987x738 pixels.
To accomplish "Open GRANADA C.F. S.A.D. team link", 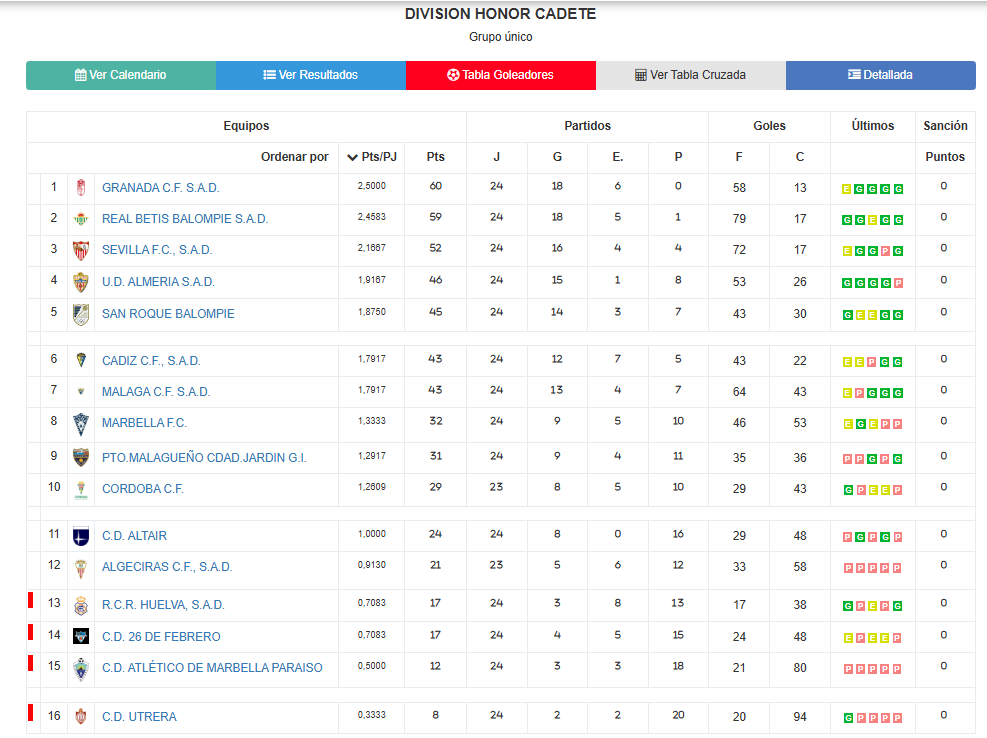I will (x=161, y=188).
